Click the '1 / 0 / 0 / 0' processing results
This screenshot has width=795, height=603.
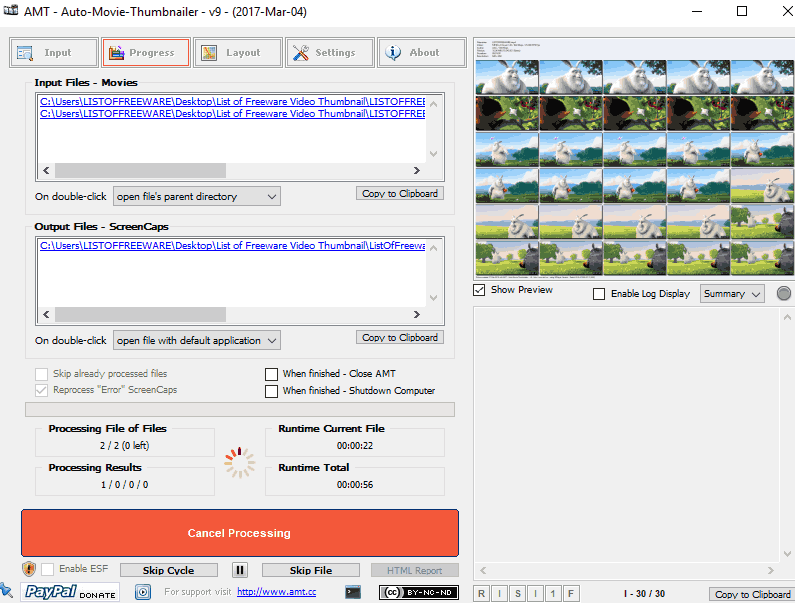124,485
